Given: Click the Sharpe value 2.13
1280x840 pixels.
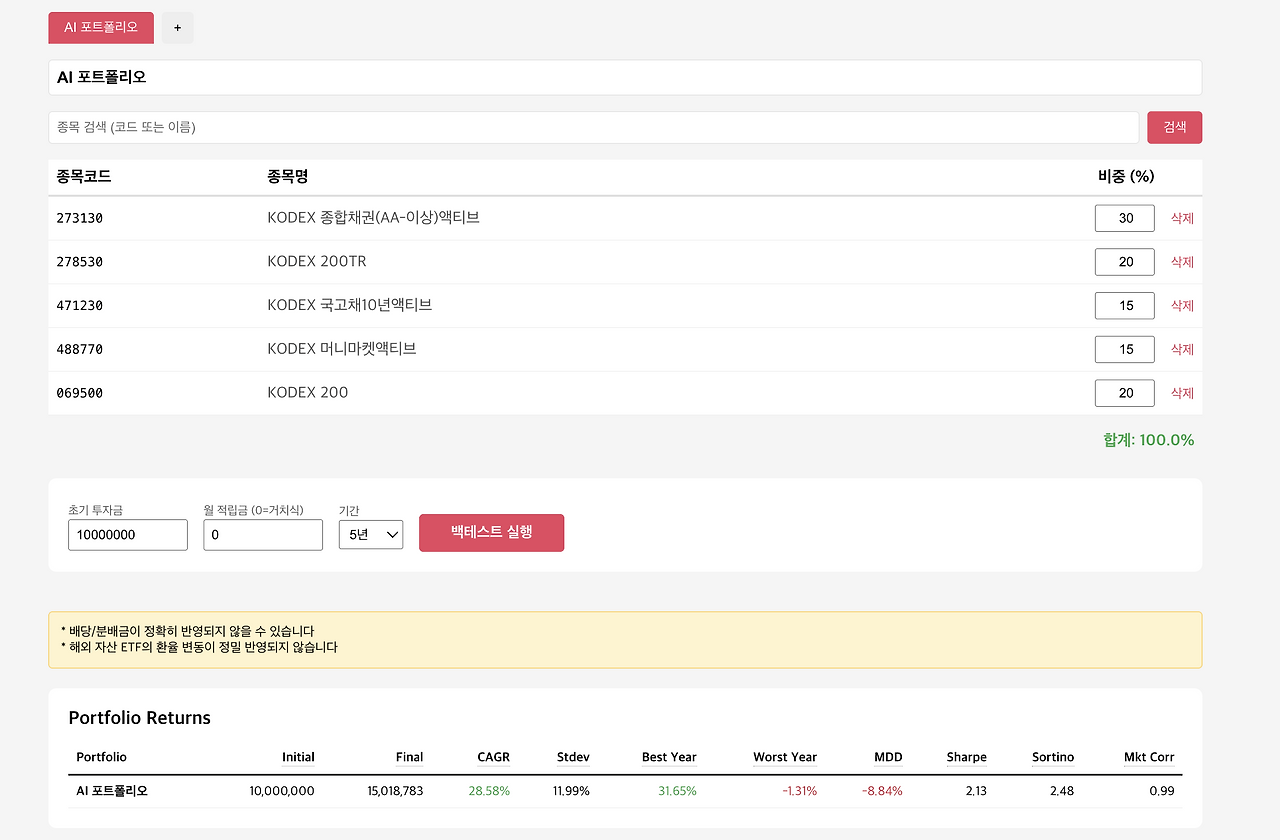Looking at the screenshot, I should 976,791.
